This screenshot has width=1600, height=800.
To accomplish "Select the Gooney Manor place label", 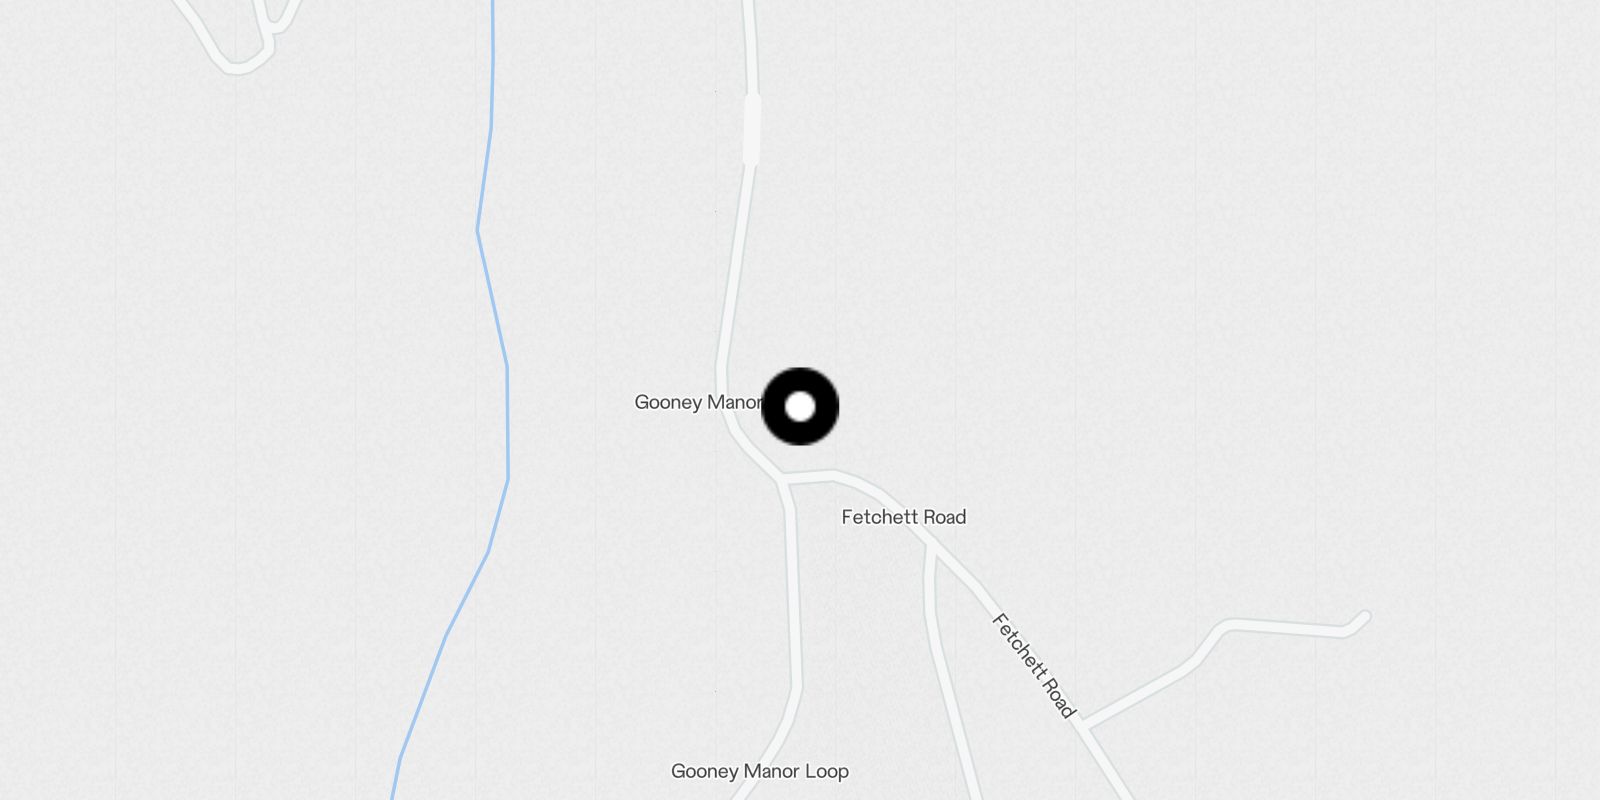I will point(698,402).
